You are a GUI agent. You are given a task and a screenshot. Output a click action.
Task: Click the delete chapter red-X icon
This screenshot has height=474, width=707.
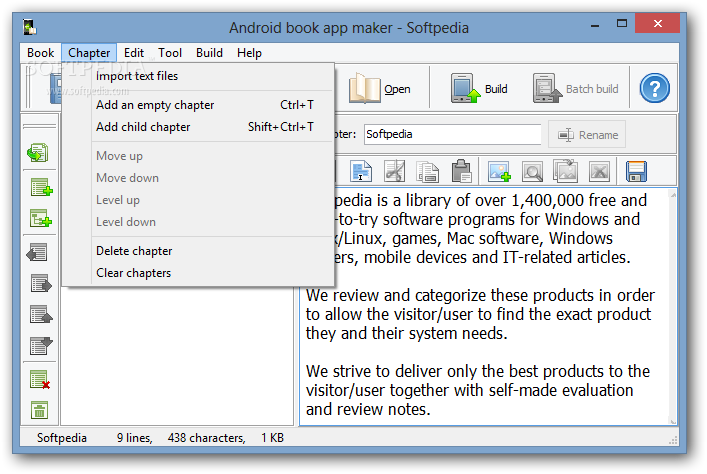(x=40, y=380)
